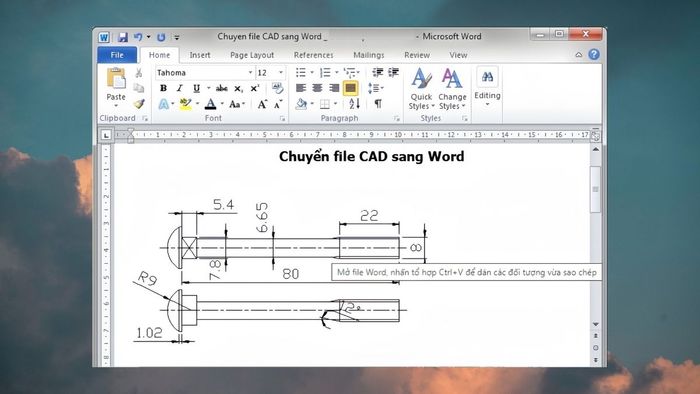Toggle Bold formatting
700x394 pixels.
click(163, 88)
